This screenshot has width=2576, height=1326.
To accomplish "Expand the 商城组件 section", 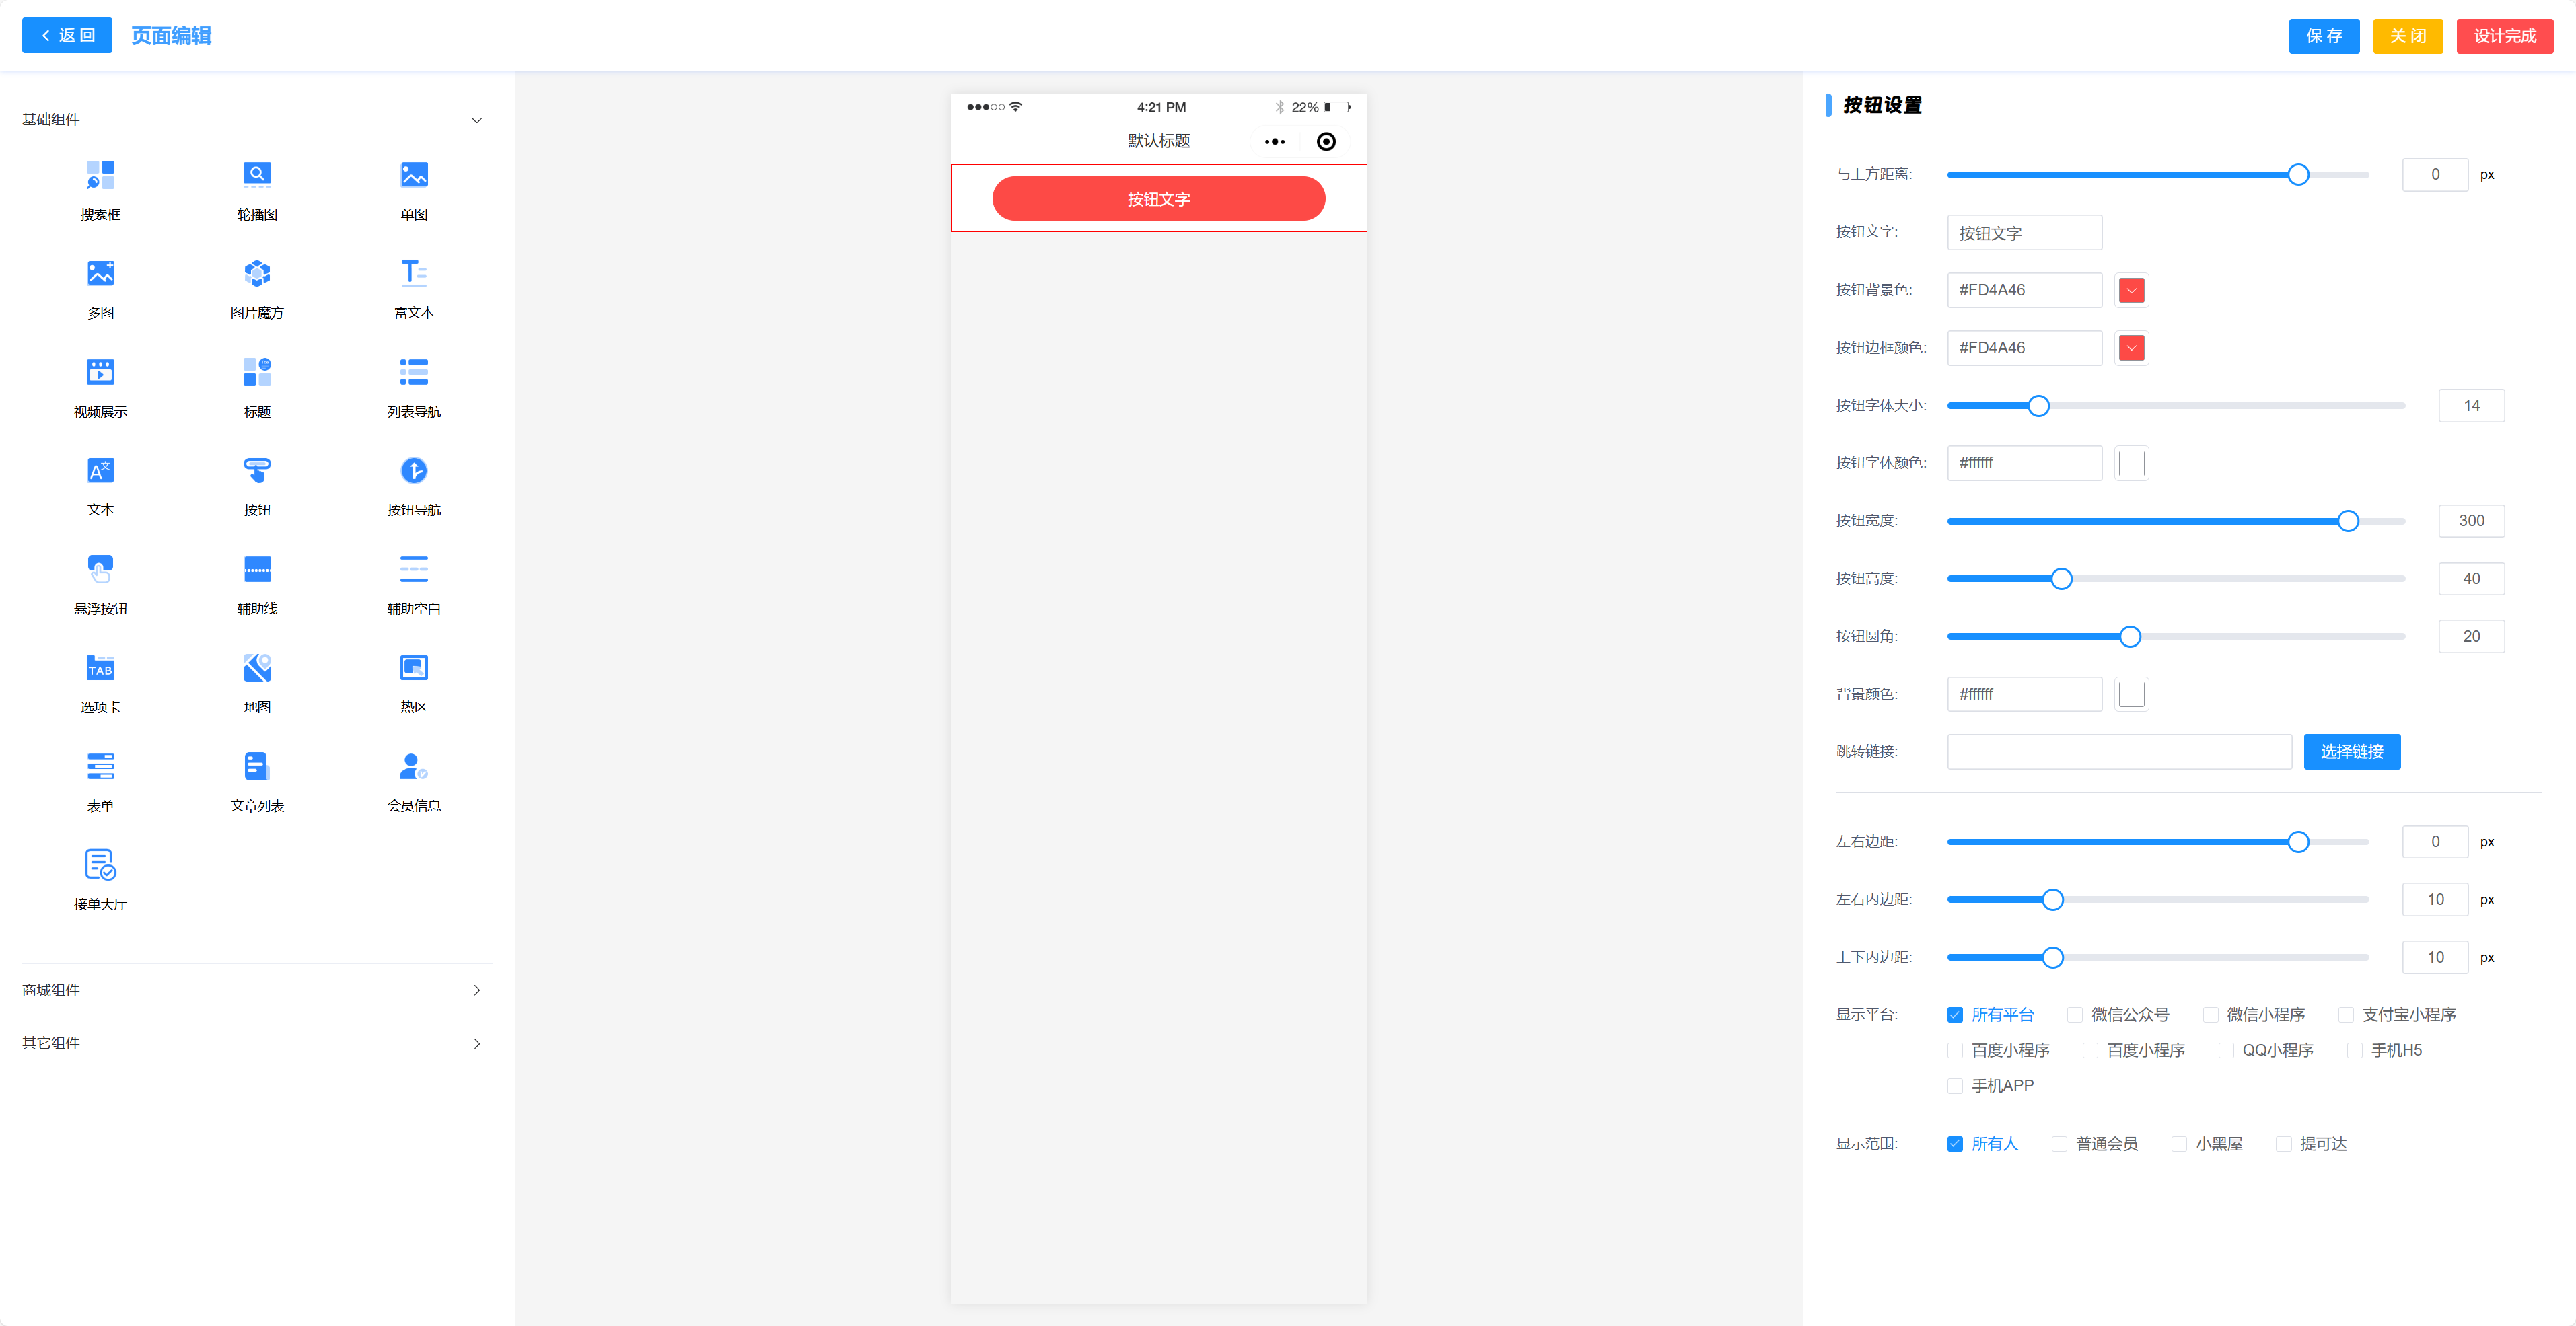I will pyautogui.click(x=476, y=990).
